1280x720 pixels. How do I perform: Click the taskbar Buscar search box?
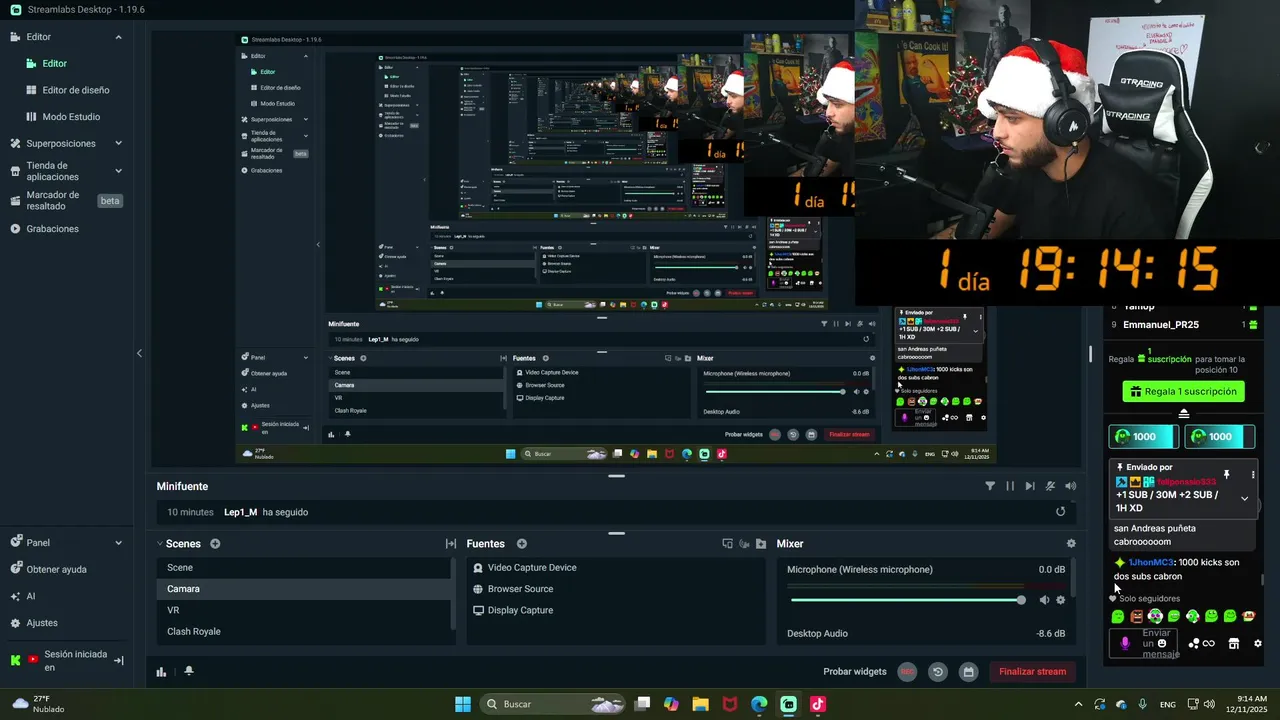[553, 704]
